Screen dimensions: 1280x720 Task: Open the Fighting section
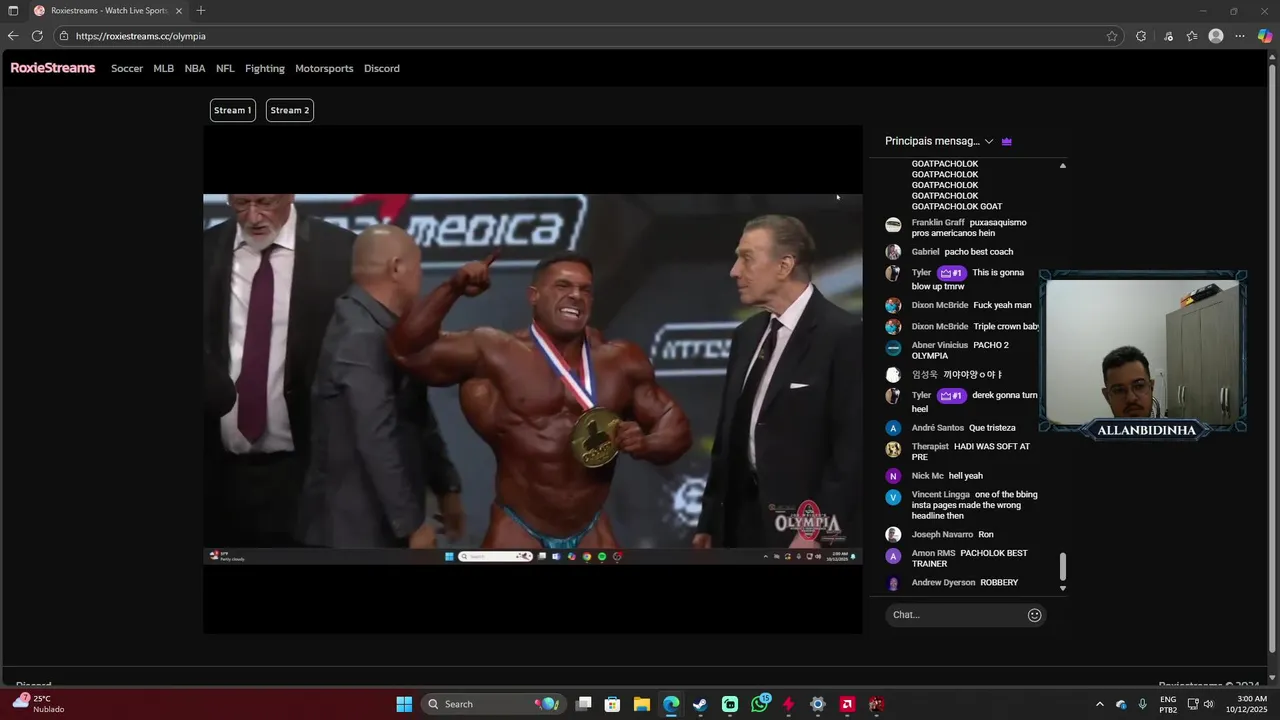coord(265,69)
